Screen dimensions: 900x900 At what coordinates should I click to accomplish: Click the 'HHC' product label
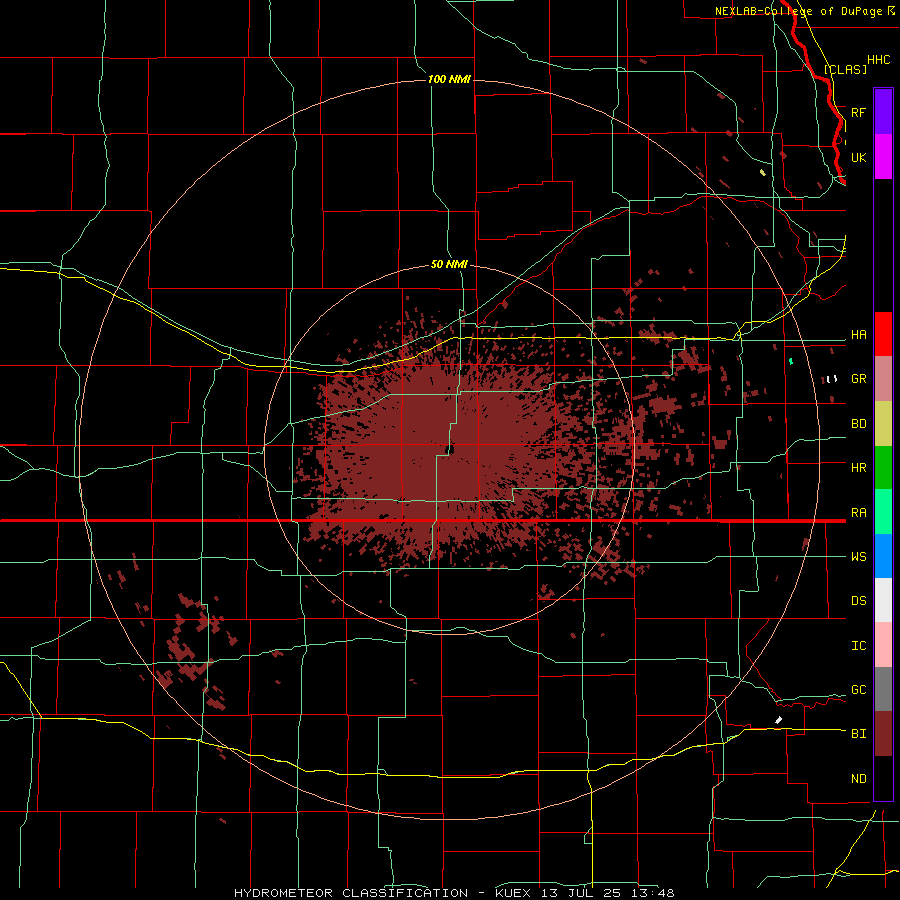878,60
